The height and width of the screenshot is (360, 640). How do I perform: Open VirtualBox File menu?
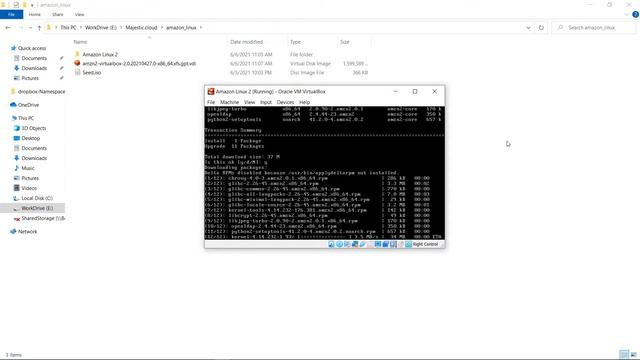click(211, 102)
